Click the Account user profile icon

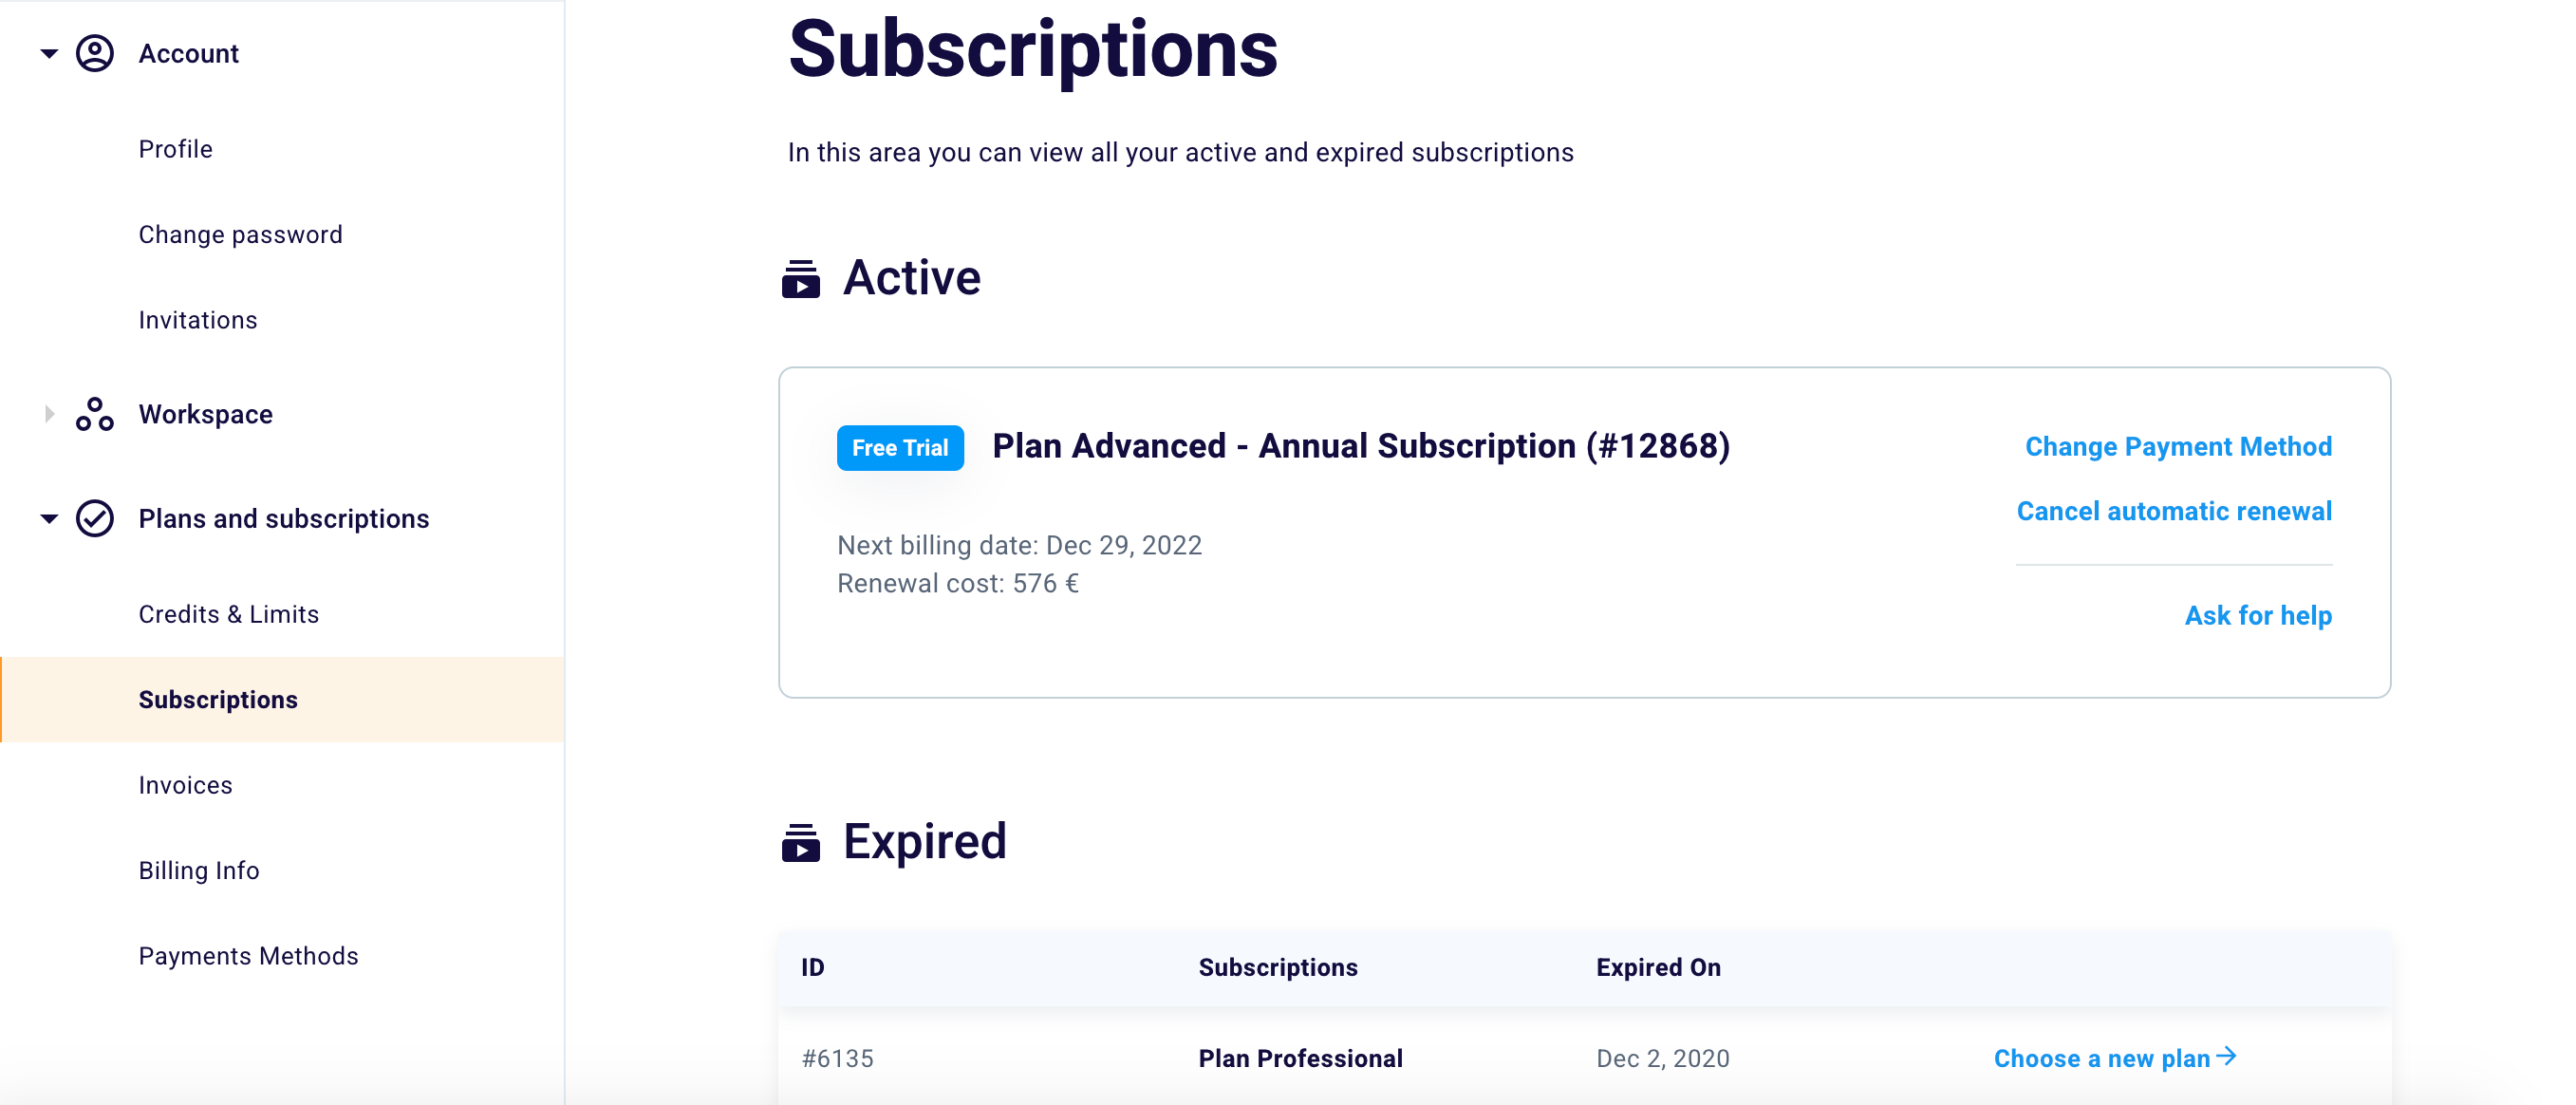[95, 54]
